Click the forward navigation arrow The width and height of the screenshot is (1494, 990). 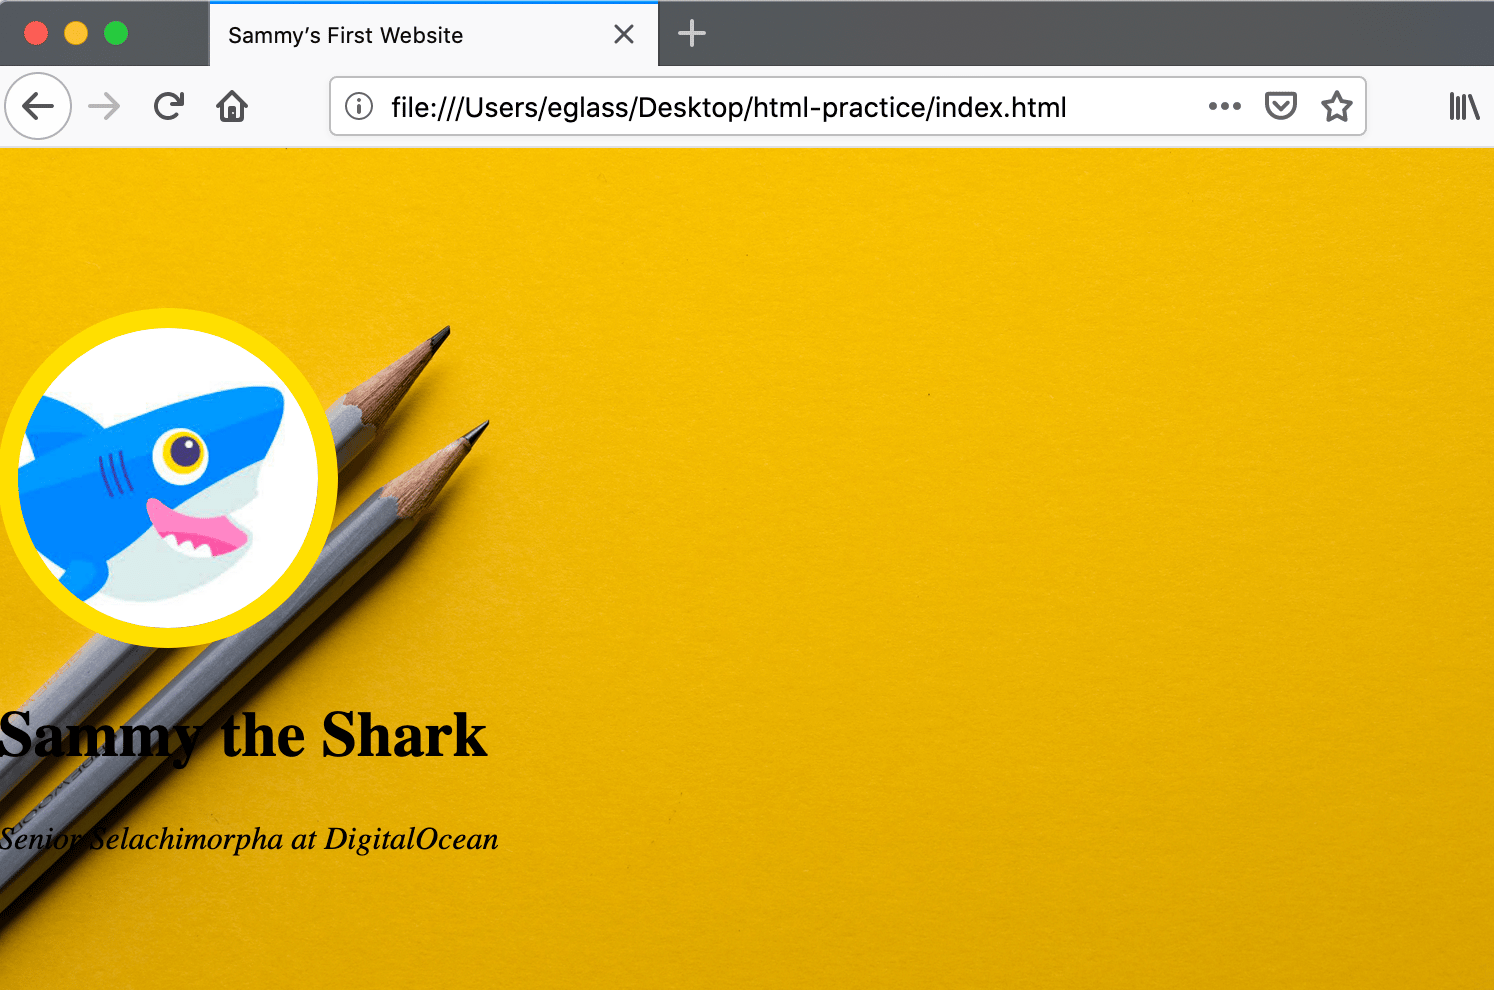(x=104, y=106)
